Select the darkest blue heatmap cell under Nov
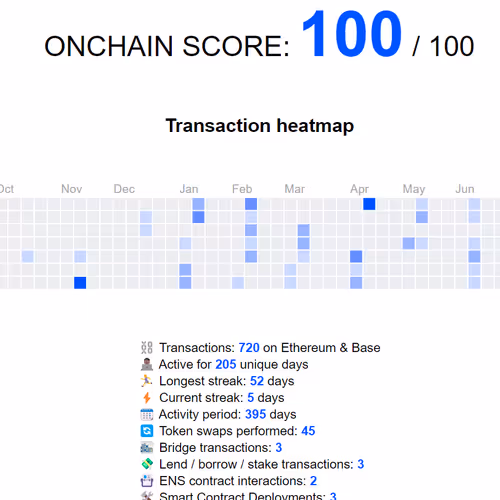Screen dimensions: 500x500 pyautogui.click(x=80, y=283)
